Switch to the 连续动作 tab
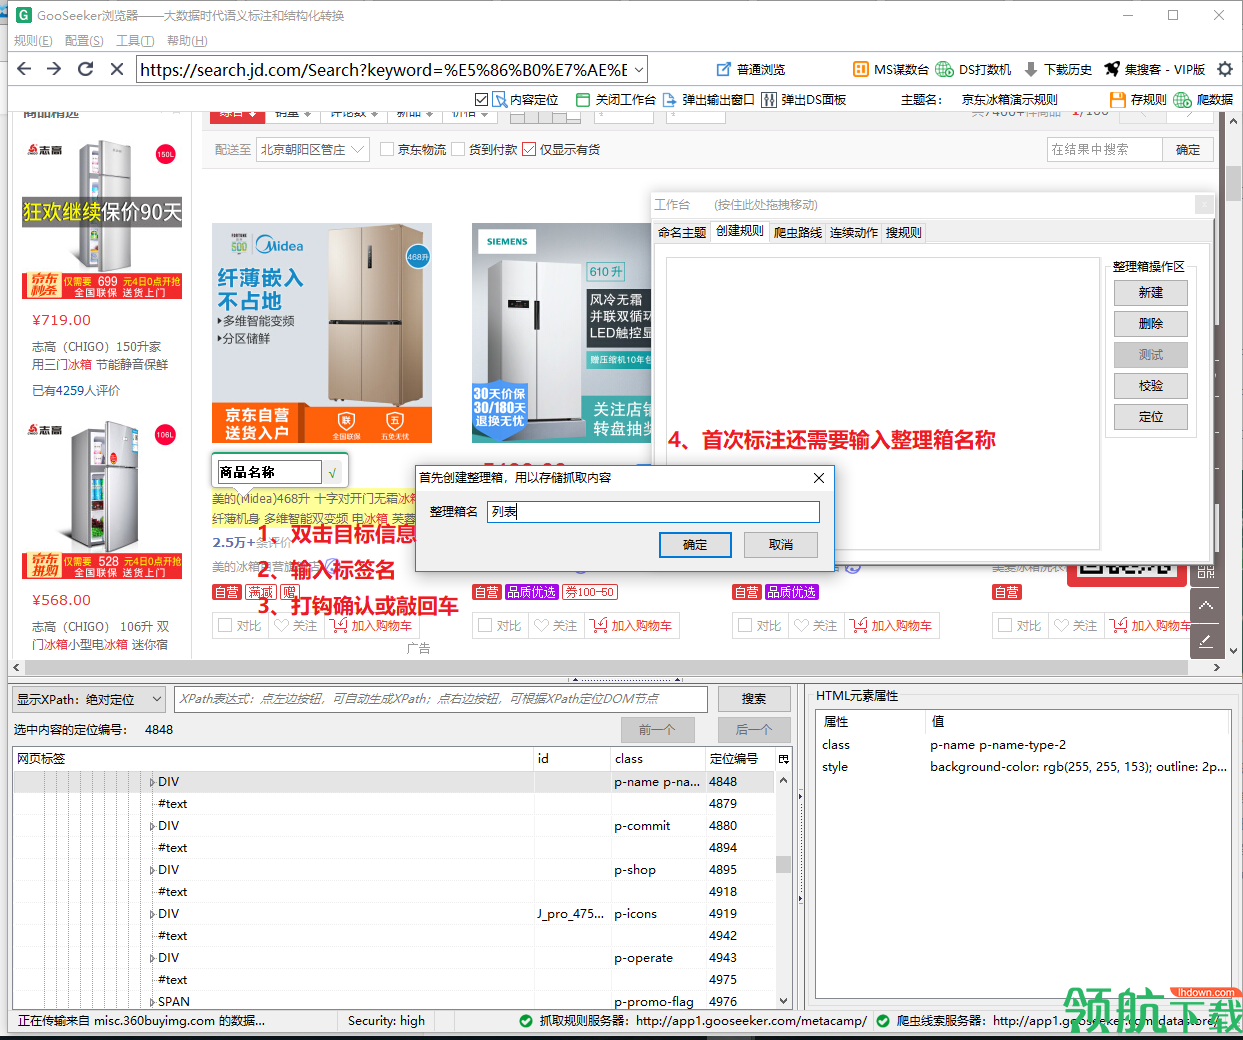1243x1040 pixels. coord(854,232)
